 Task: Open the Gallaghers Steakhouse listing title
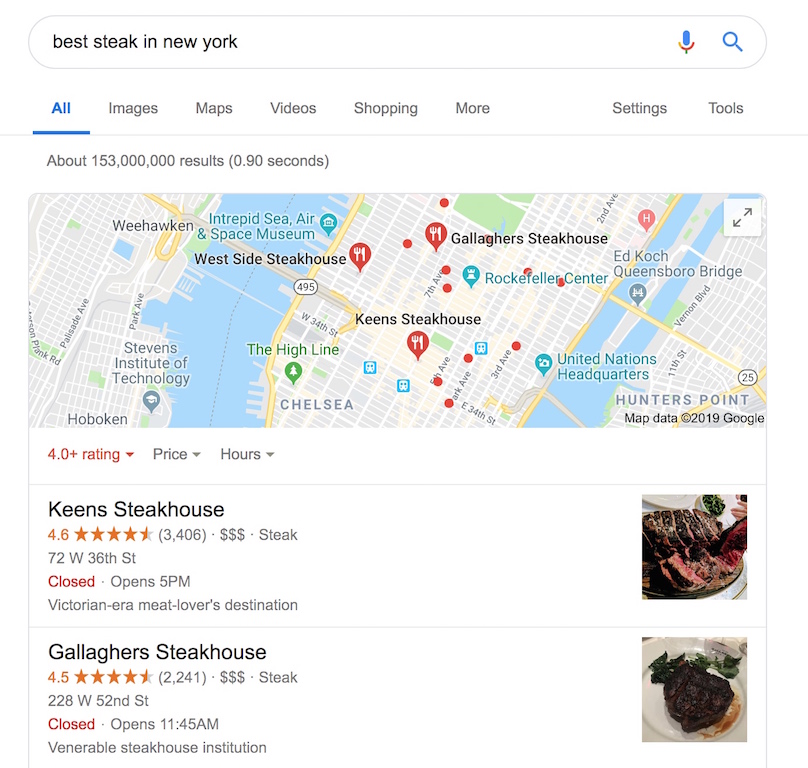(157, 652)
